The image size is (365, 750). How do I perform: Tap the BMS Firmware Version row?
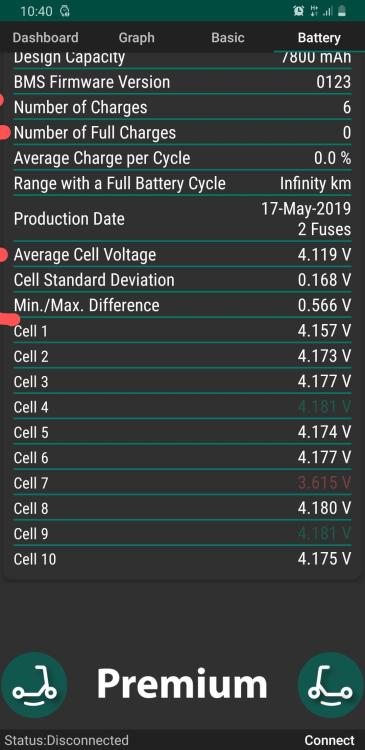pos(182,82)
